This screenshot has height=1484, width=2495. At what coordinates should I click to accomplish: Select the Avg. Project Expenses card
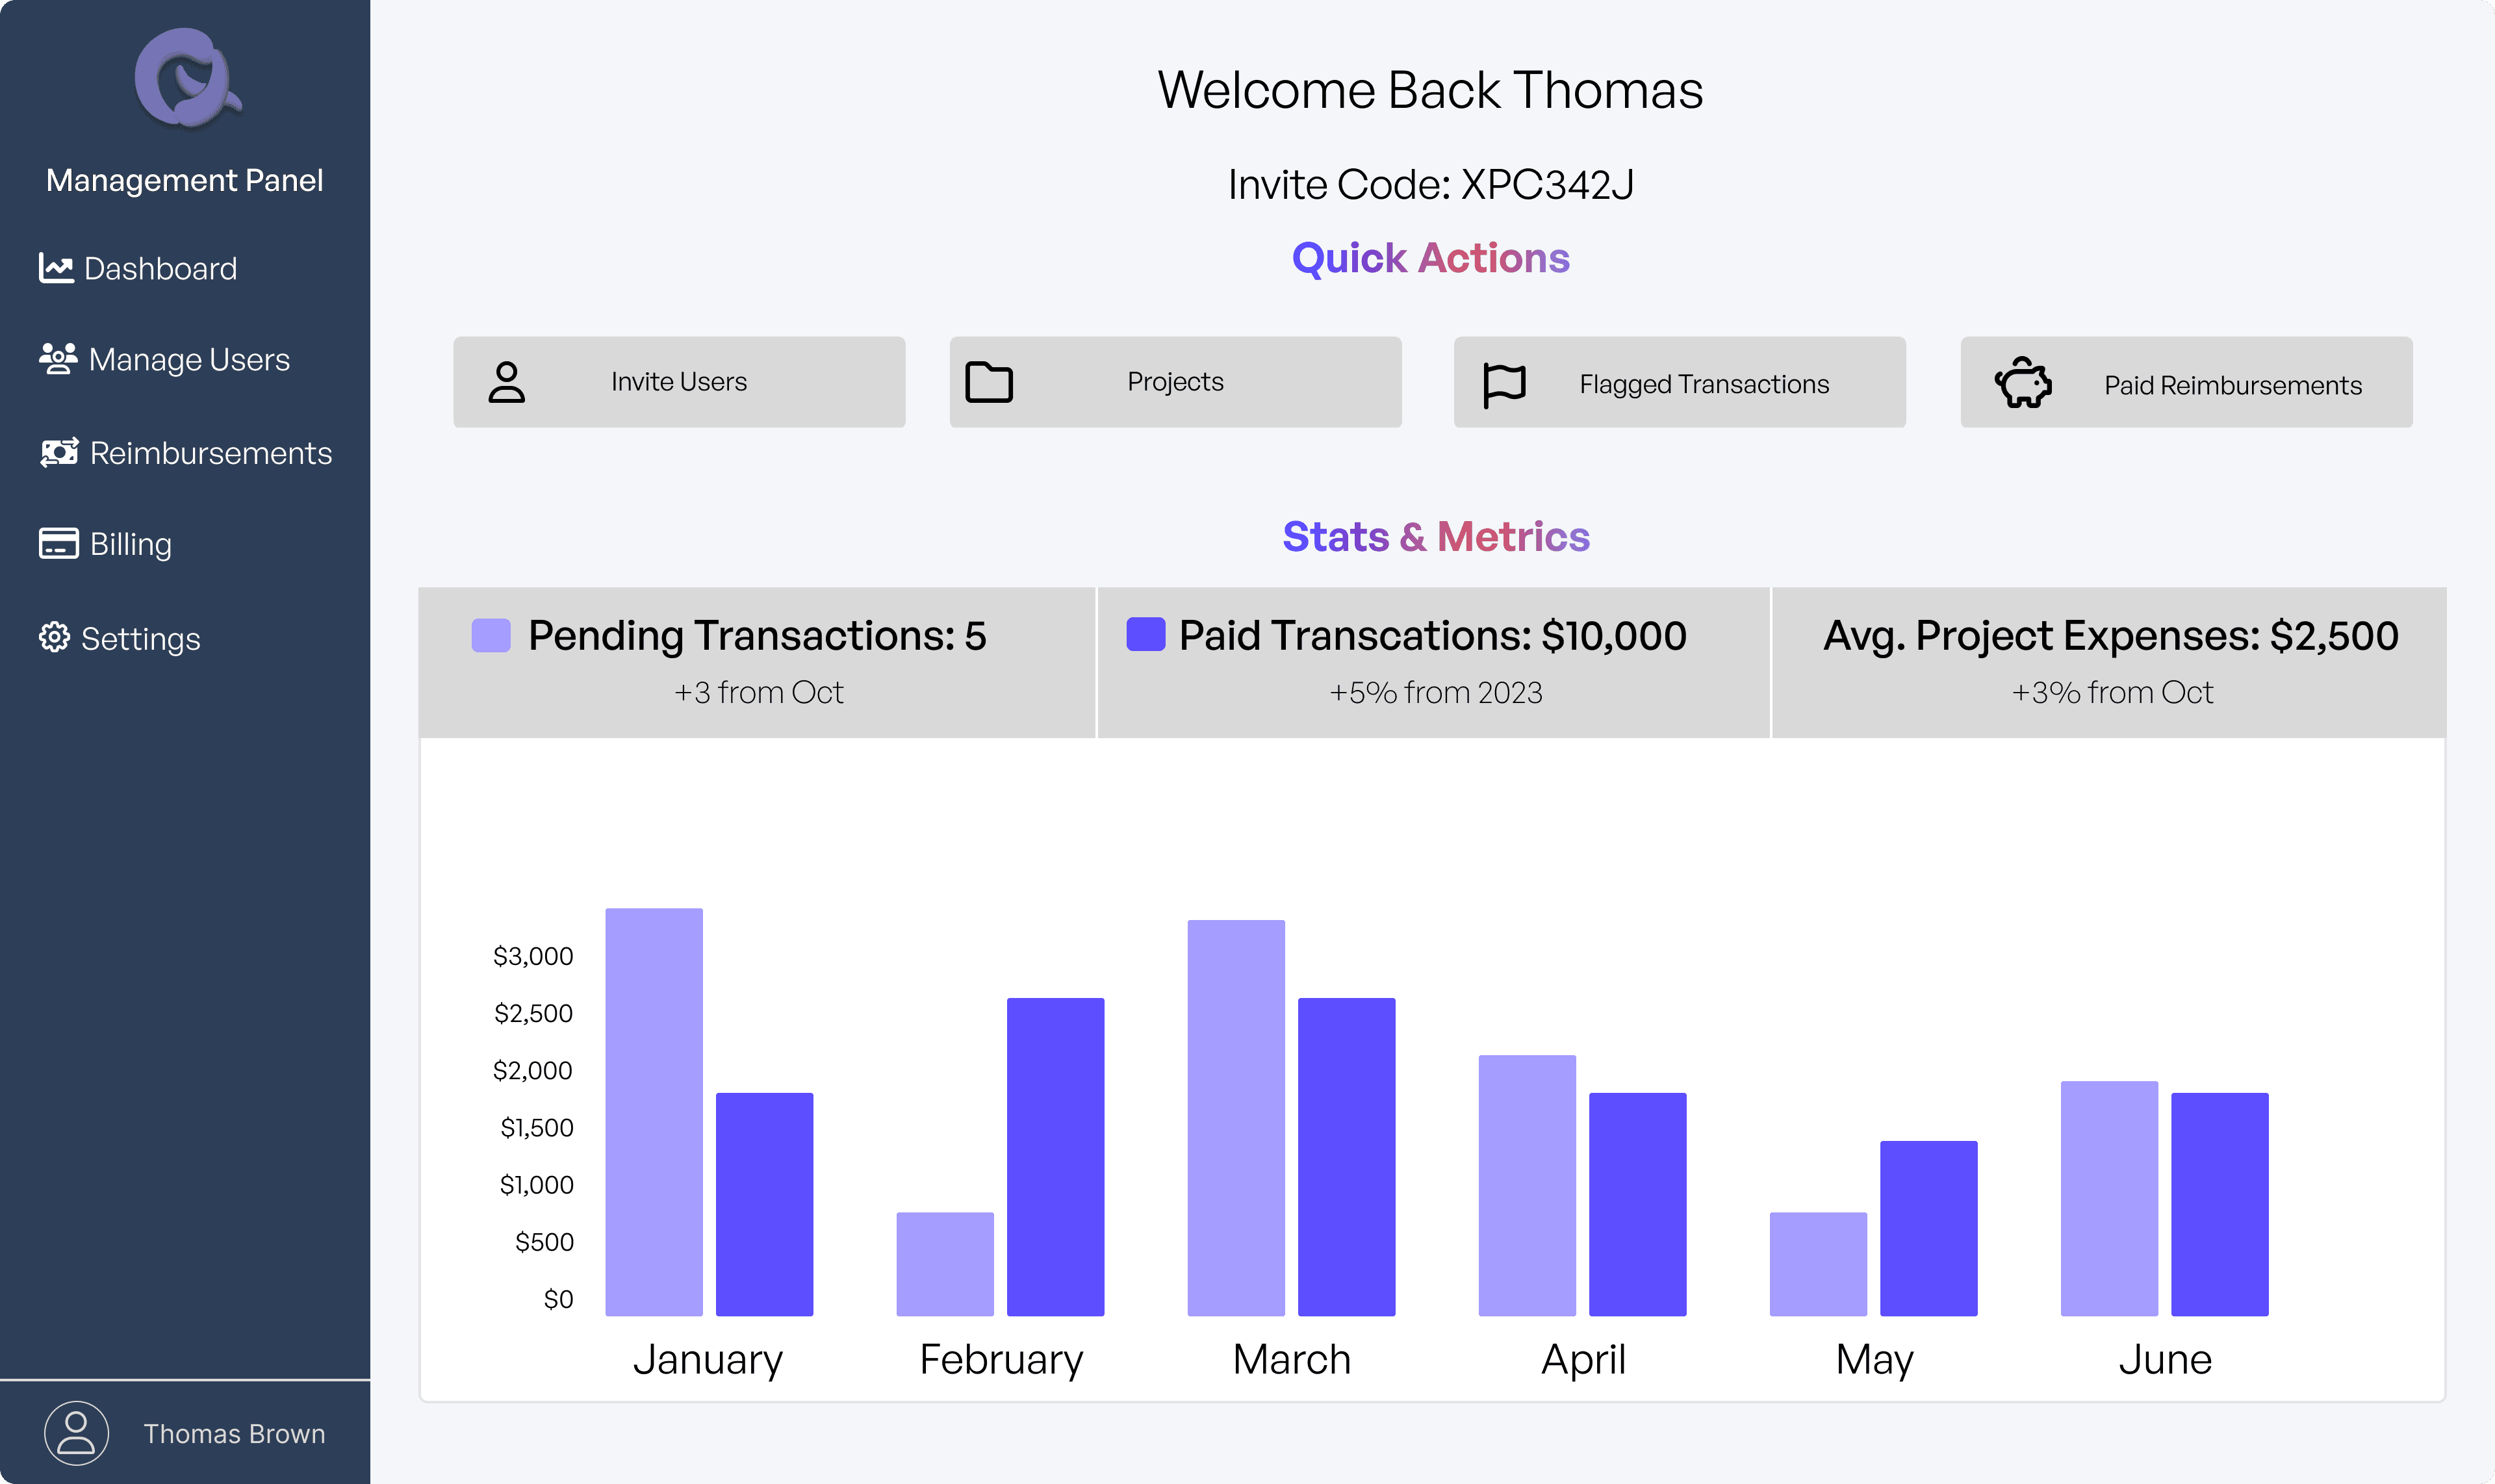click(x=2109, y=662)
